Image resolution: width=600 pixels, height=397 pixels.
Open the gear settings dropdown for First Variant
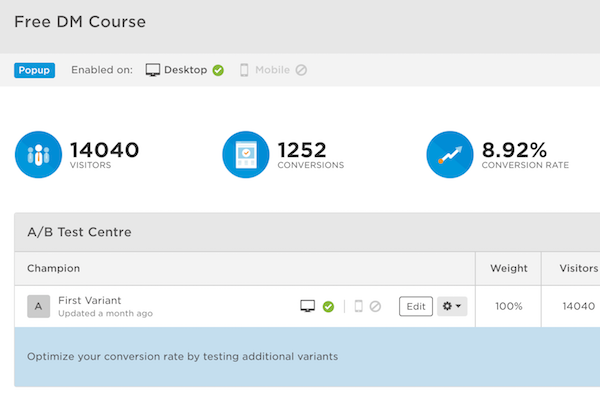452,306
